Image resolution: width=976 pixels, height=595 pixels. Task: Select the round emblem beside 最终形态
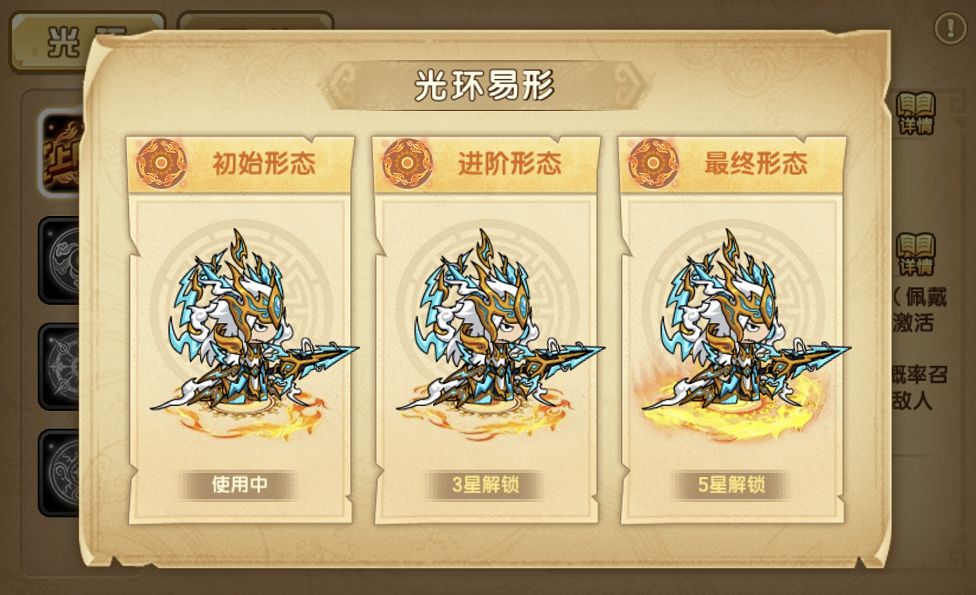(x=653, y=164)
